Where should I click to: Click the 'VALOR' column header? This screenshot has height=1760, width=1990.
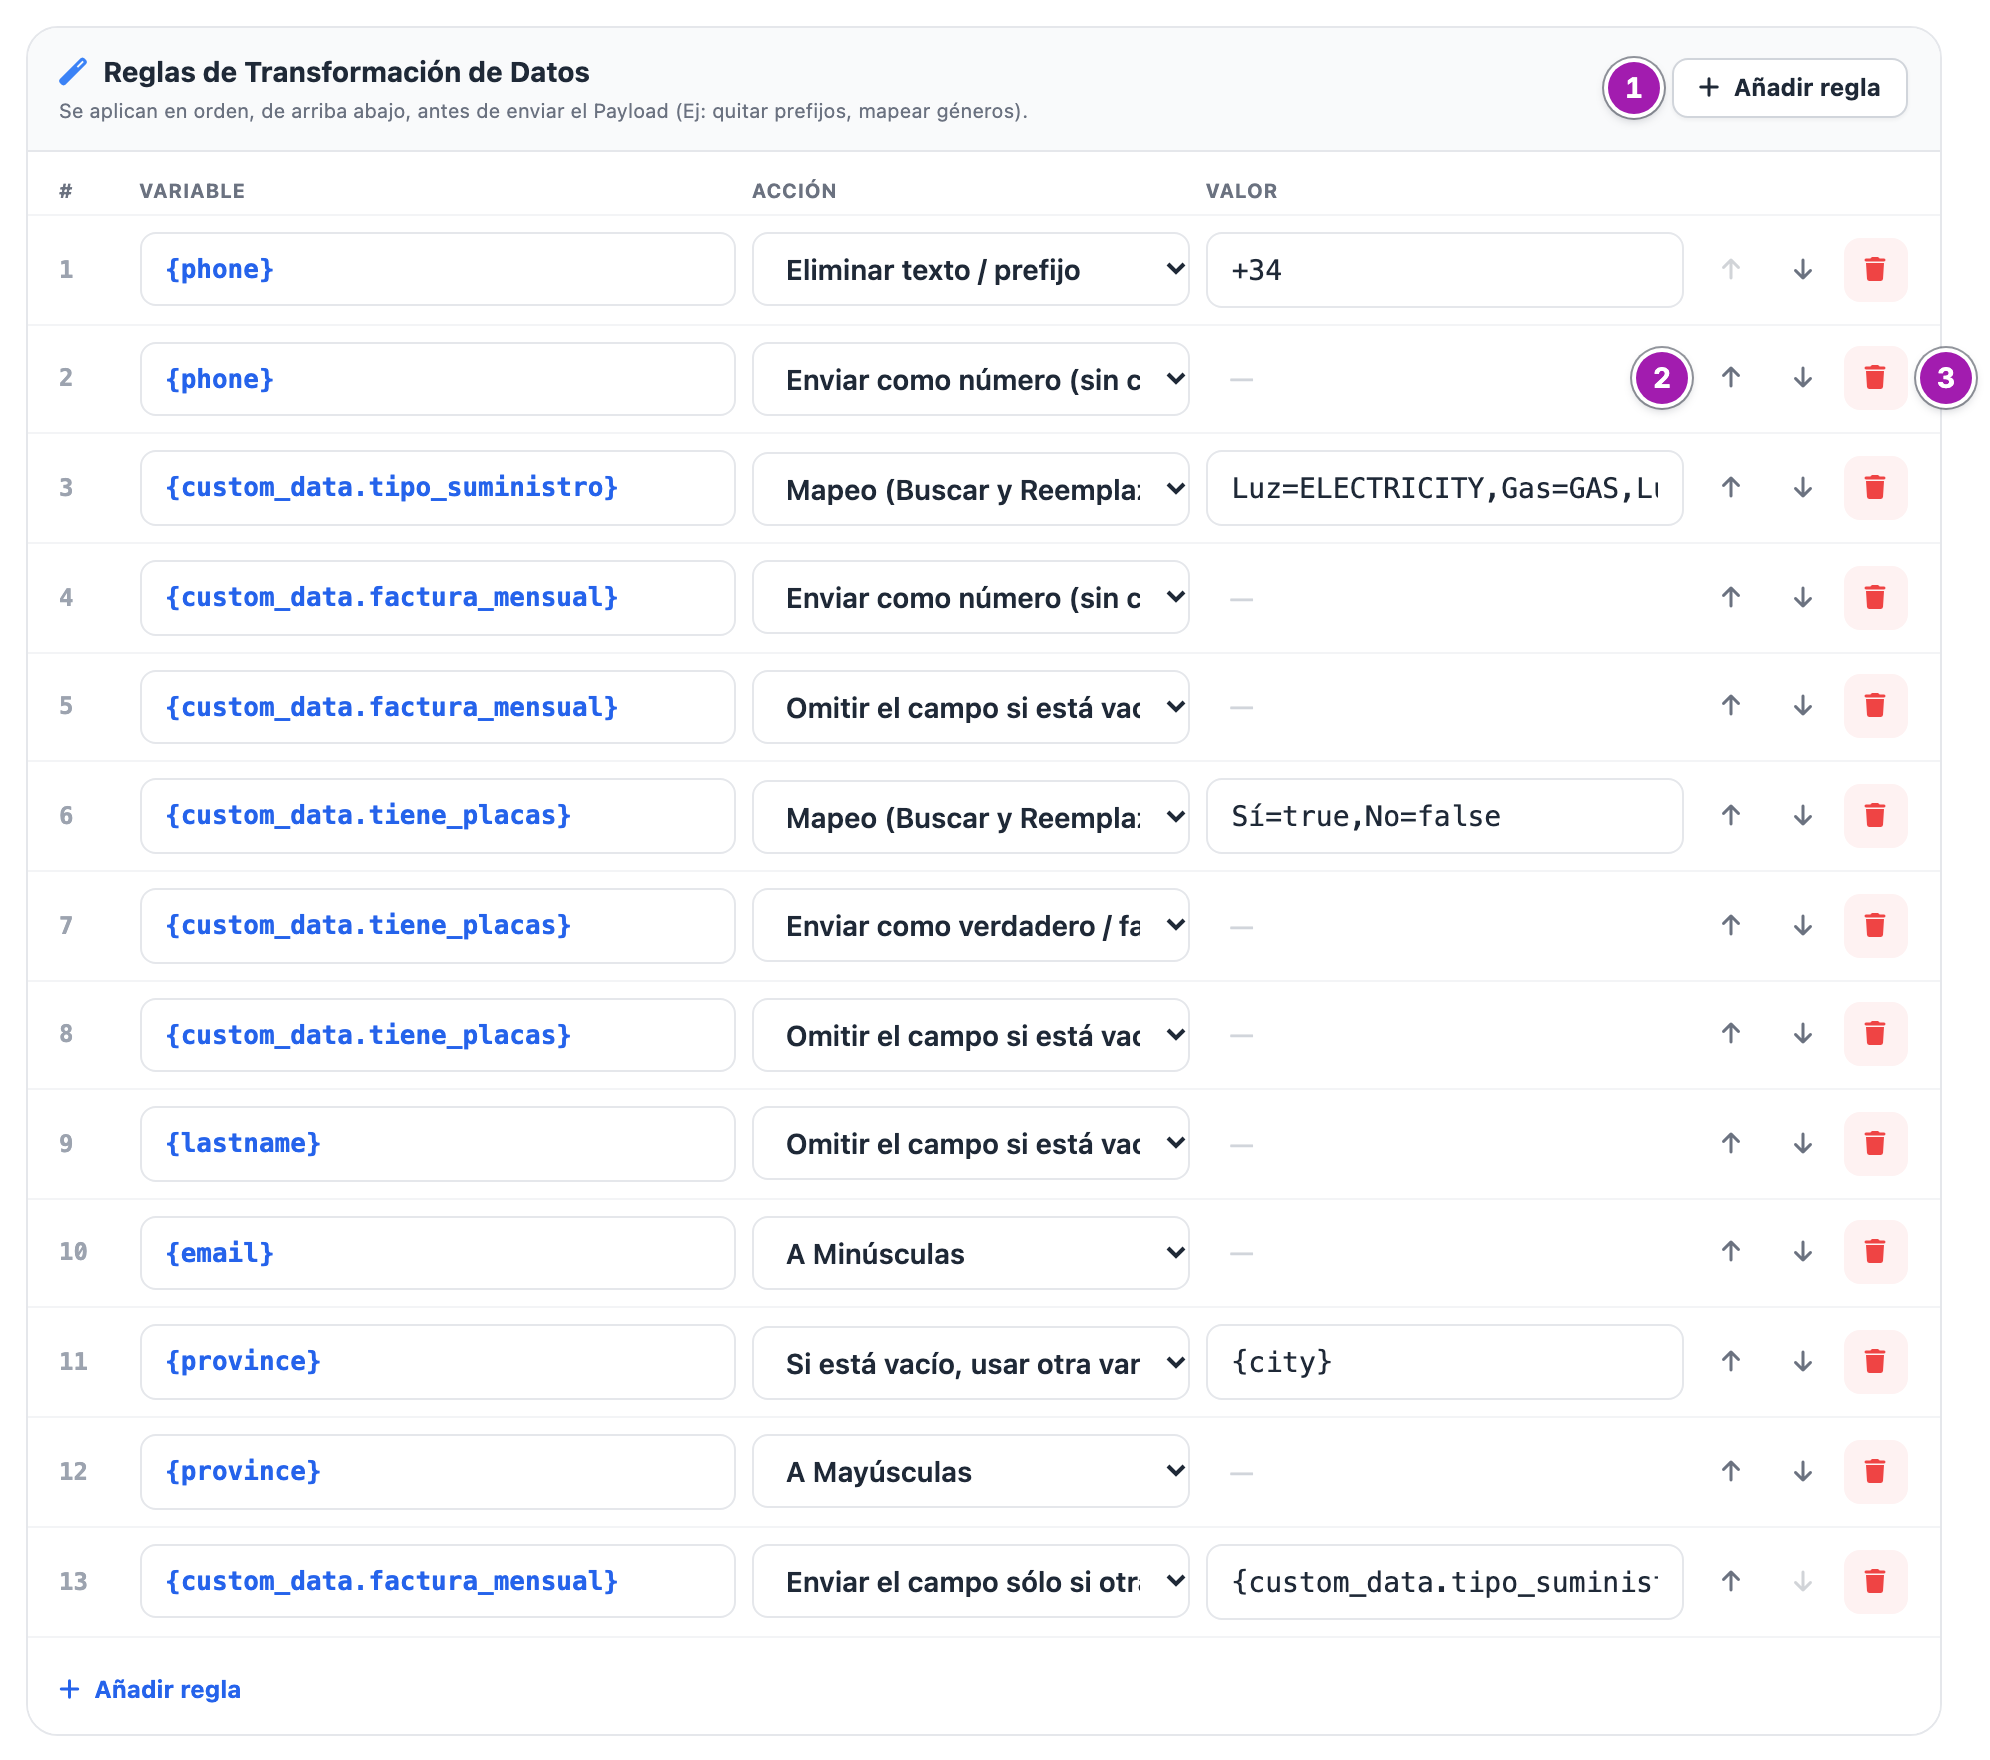(1241, 191)
